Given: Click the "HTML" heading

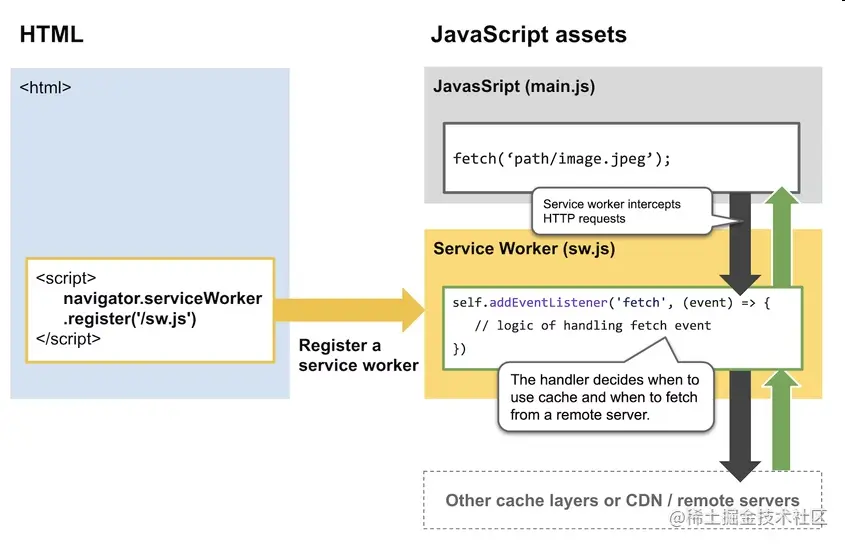Looking at the screenshot, I should pos(52,34).
